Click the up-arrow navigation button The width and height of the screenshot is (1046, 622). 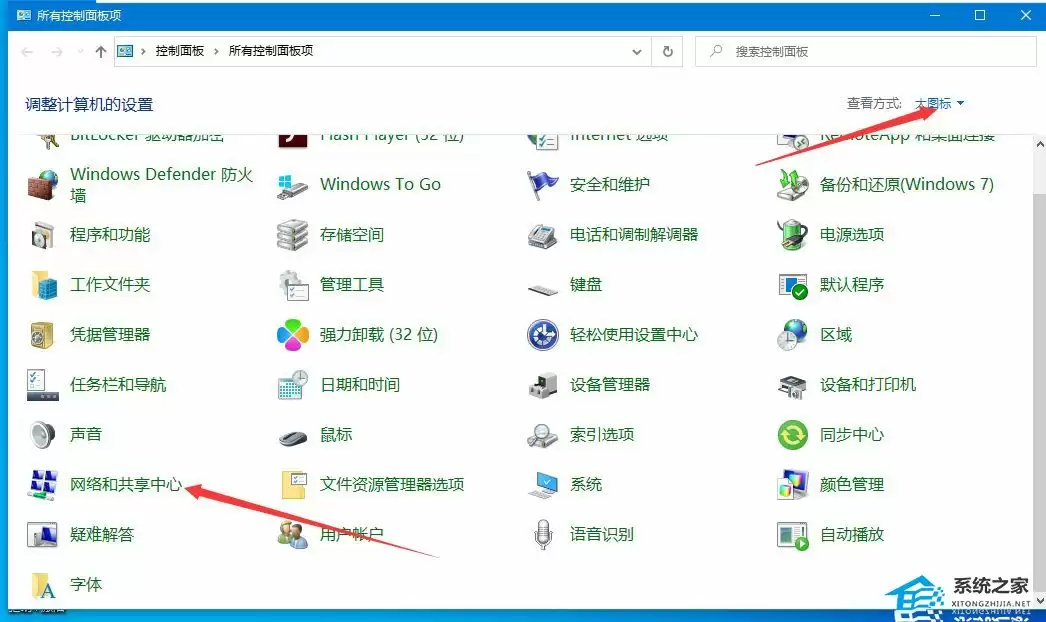coord(101,52)
